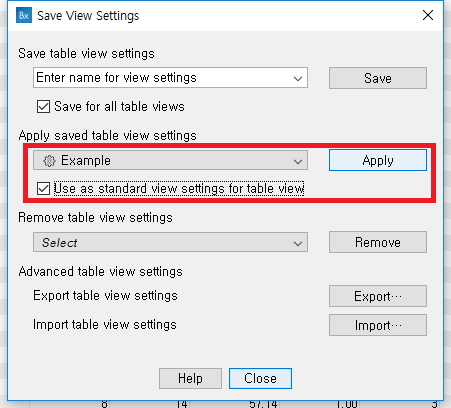The width and height of the screenshot is (451, 408).
Task: Click the Bx application icon in title bar
Action: click(24, 15)
